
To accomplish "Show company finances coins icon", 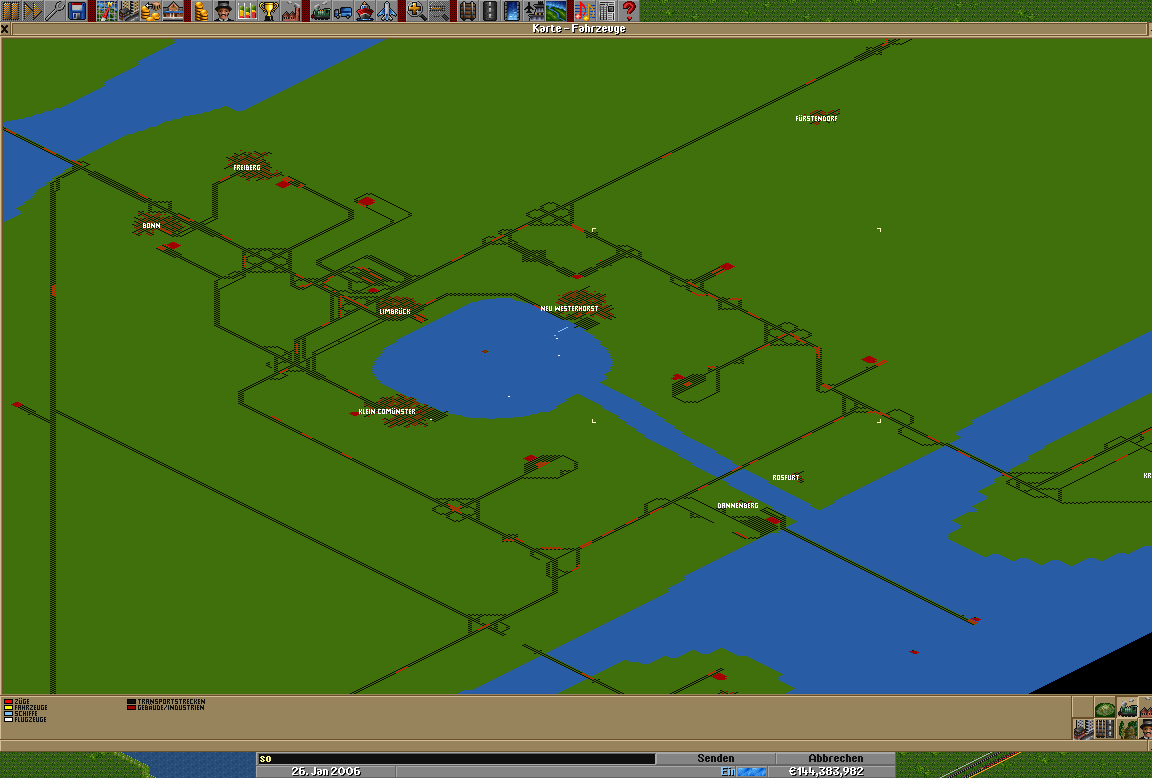I will tap(201, 10).
